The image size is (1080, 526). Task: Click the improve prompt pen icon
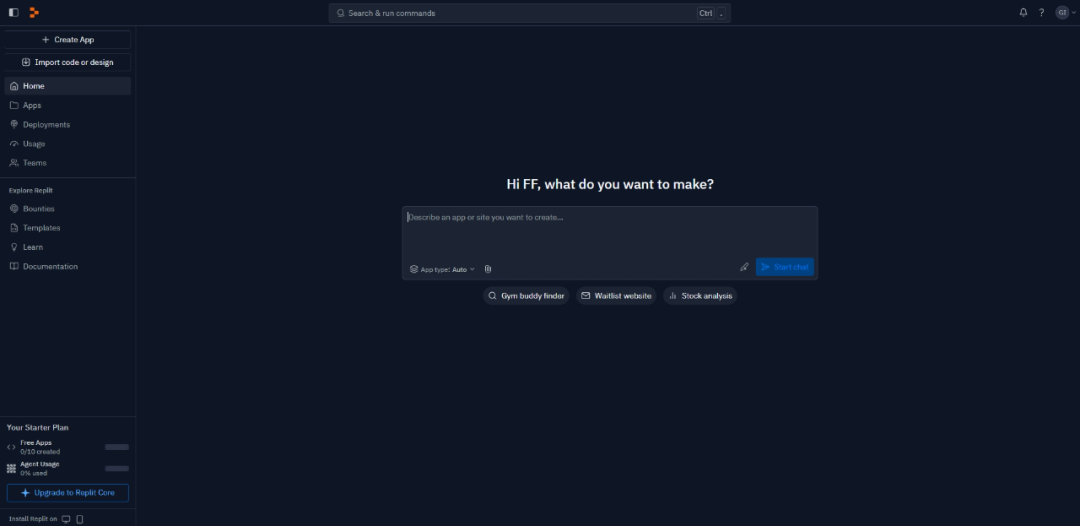coord(744,267)
